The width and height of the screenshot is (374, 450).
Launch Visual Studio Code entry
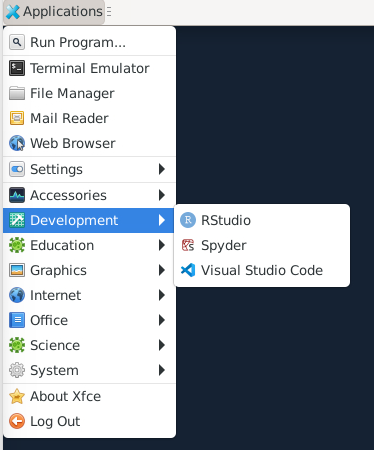pos(262,270)
